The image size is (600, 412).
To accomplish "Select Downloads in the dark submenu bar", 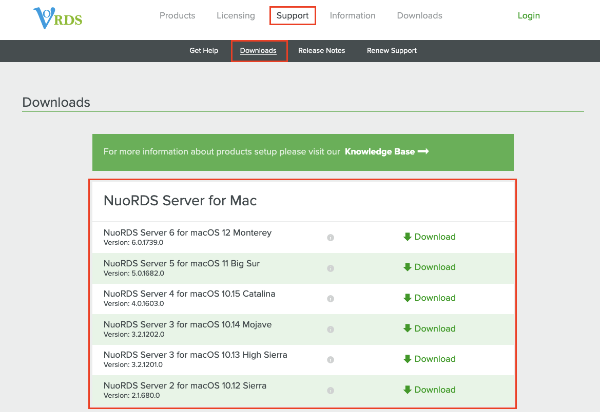I will click(258, 50).
